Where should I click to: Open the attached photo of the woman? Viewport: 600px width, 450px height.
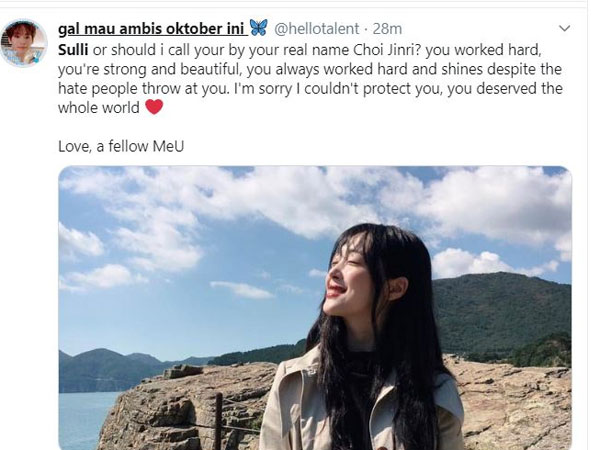315,308
